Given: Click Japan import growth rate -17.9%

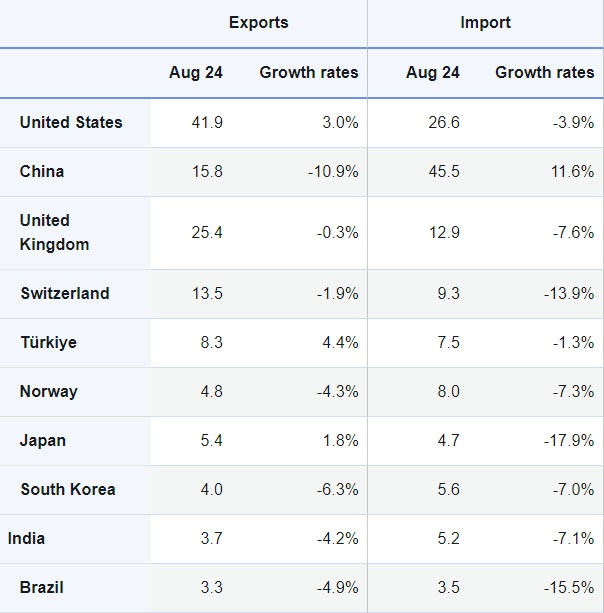Looking at the screenshot, I should [569, 441].
